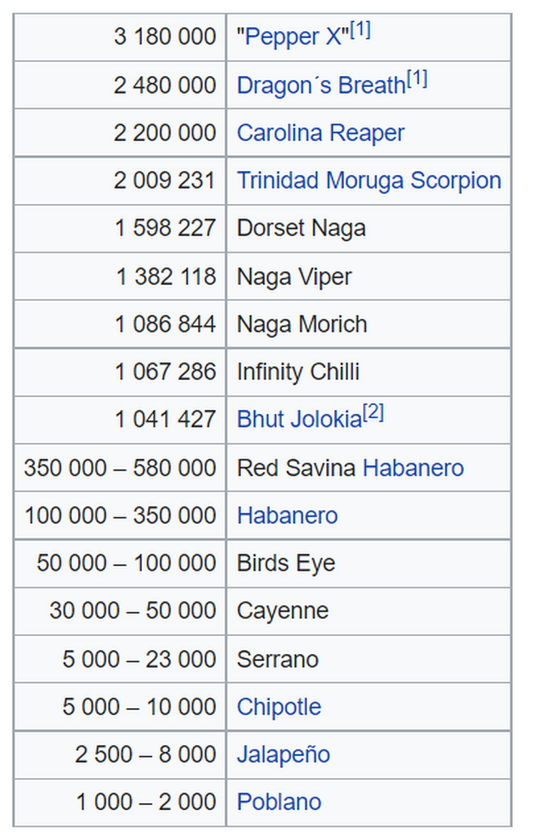Follow the Poblano link
The width and height of the screenshot is (544, 840).
click(x=279, y=802)
